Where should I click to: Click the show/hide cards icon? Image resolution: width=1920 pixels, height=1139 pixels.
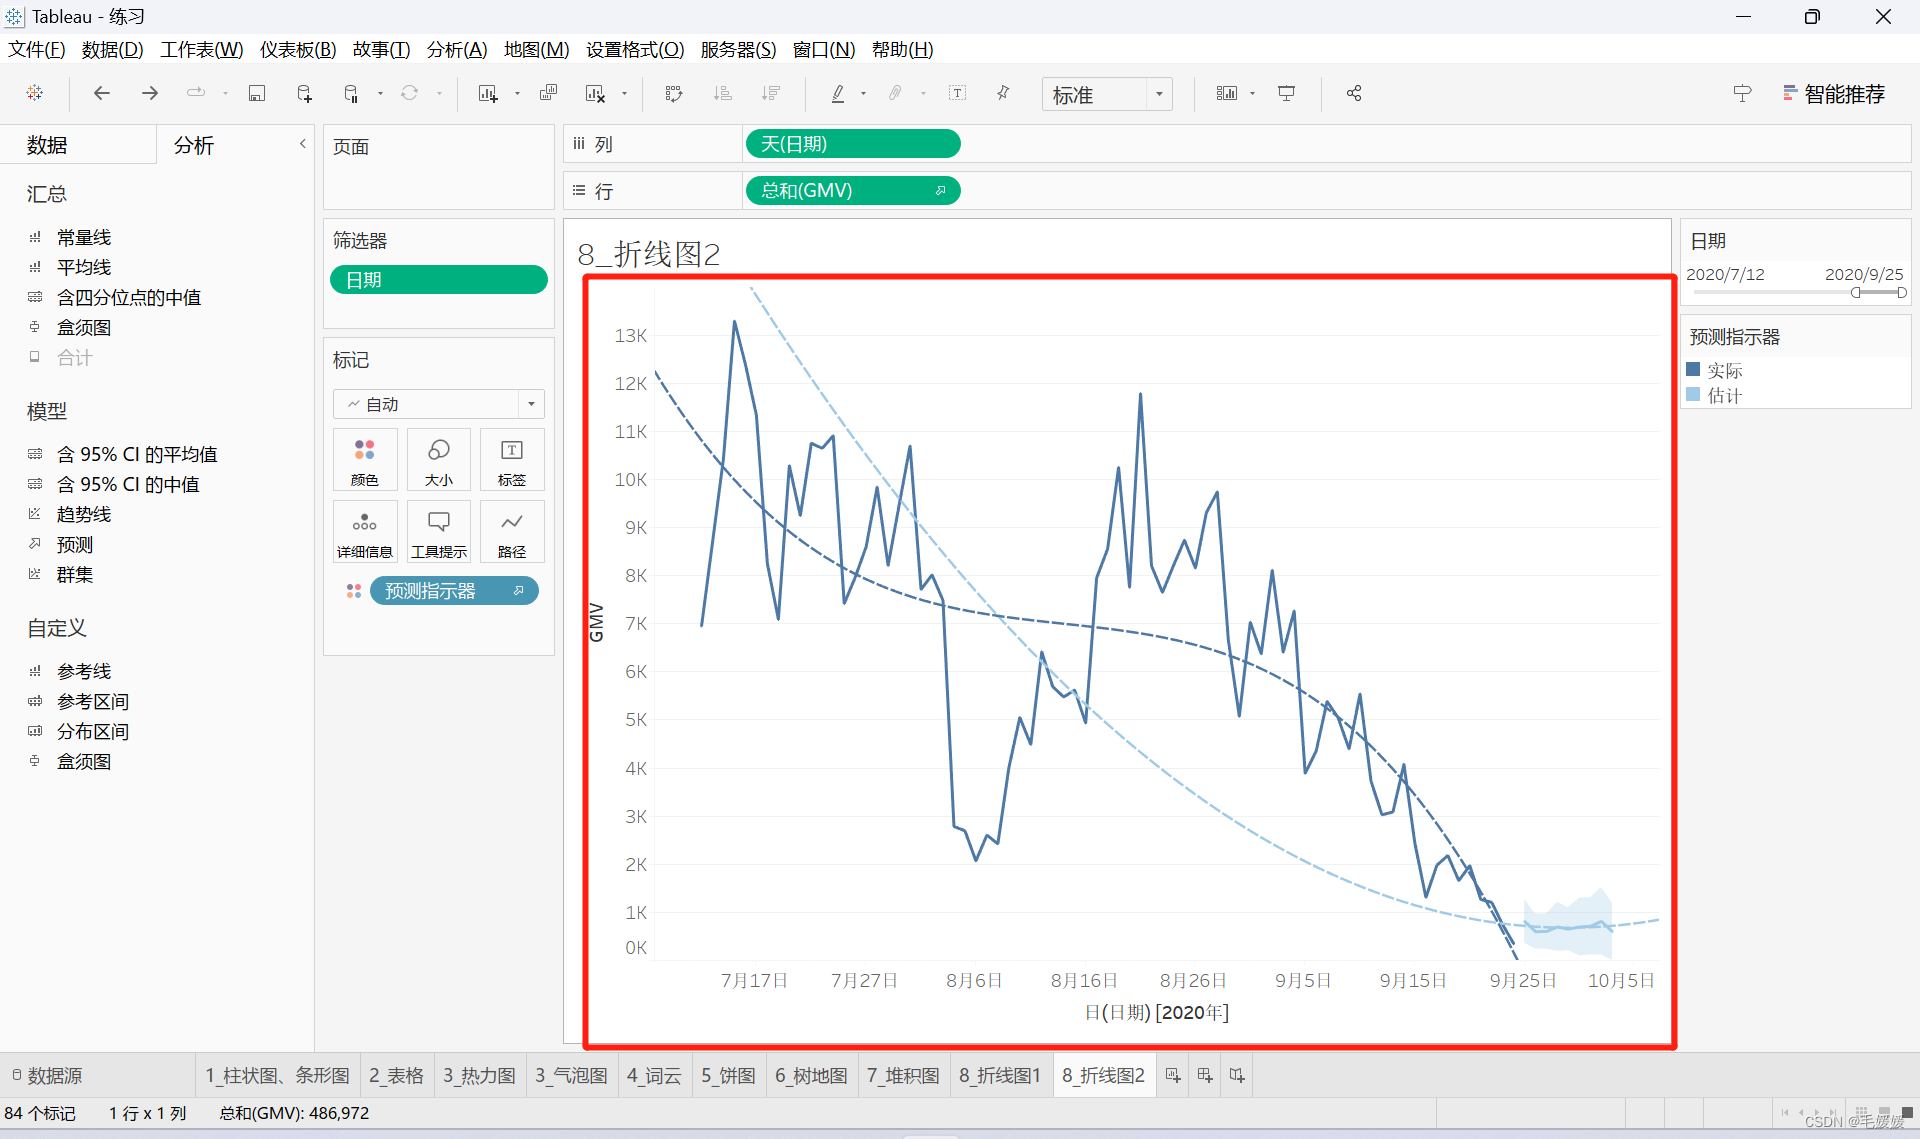click(x=1227, y=93)
